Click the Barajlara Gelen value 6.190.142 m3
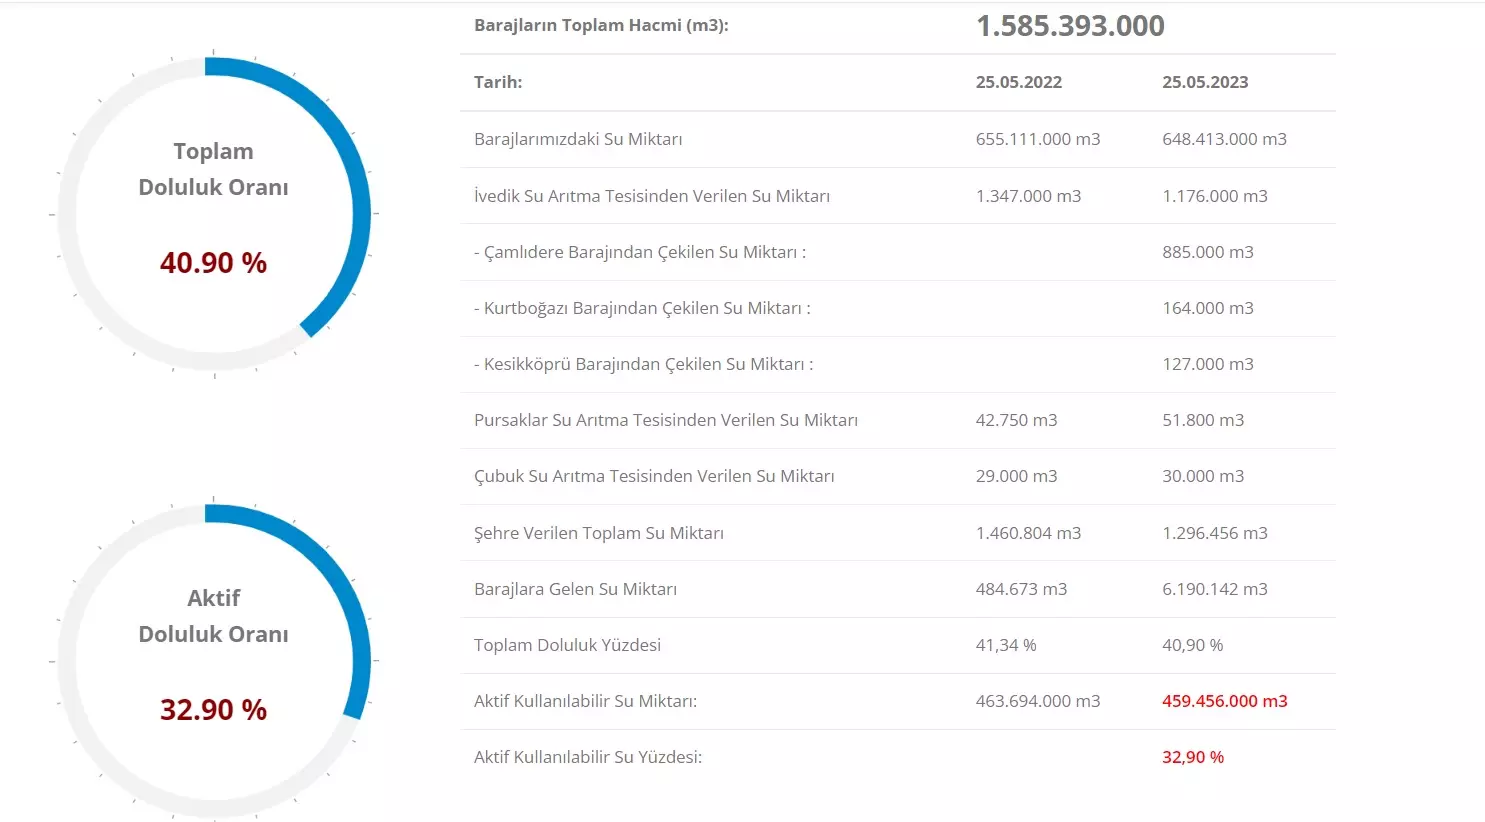 point(1214,589)
